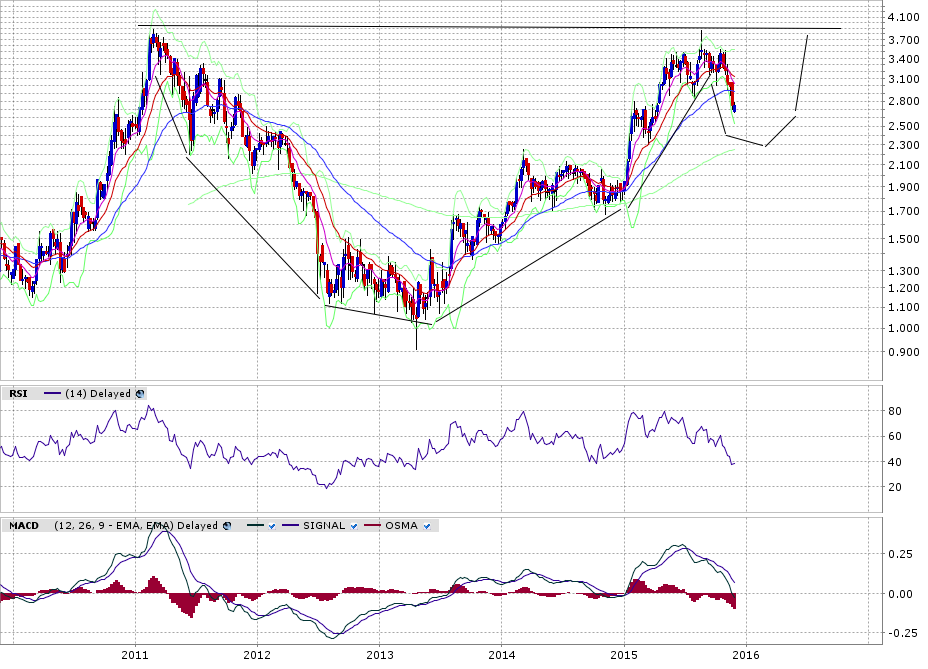Click the RSI delayed data clock icon
The height and width of the screenshot is (669, 928).
tap(140, 394)
